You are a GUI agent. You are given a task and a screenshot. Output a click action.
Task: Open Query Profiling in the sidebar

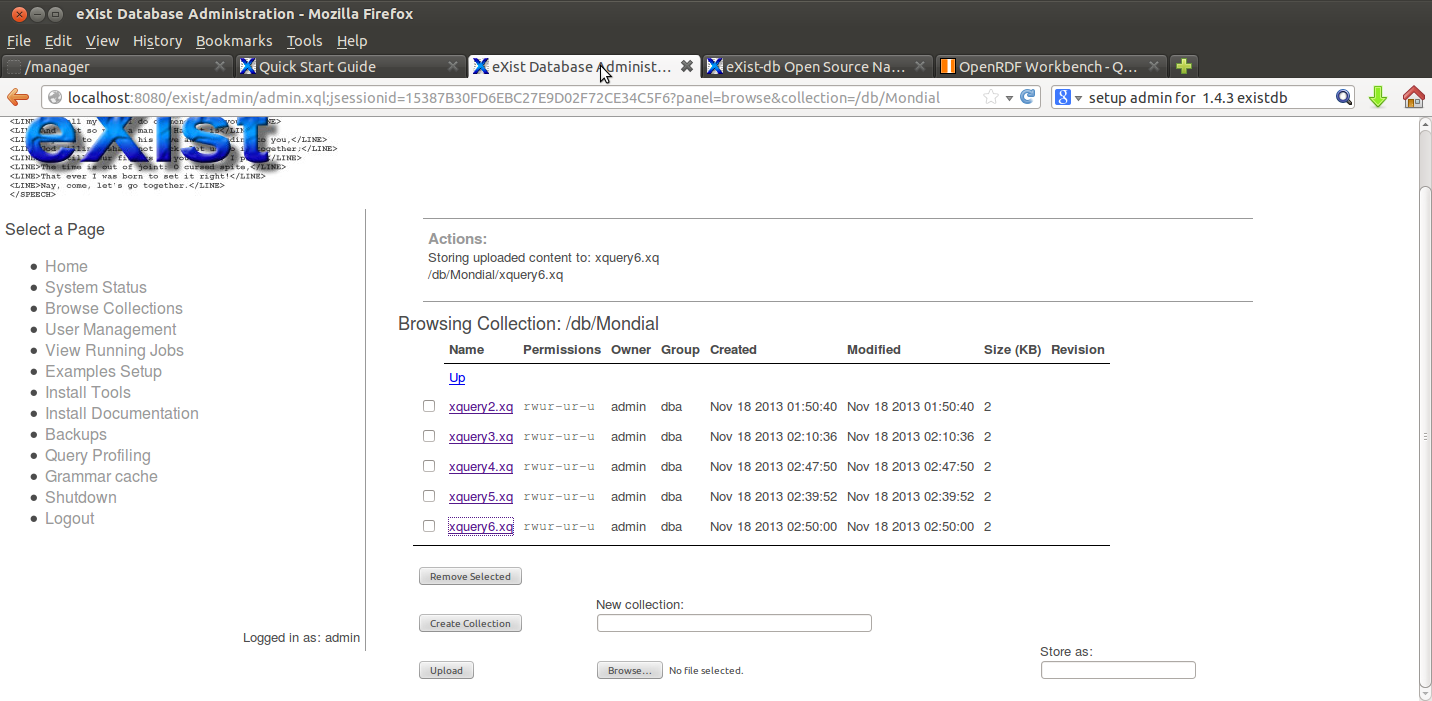[98, 455]
